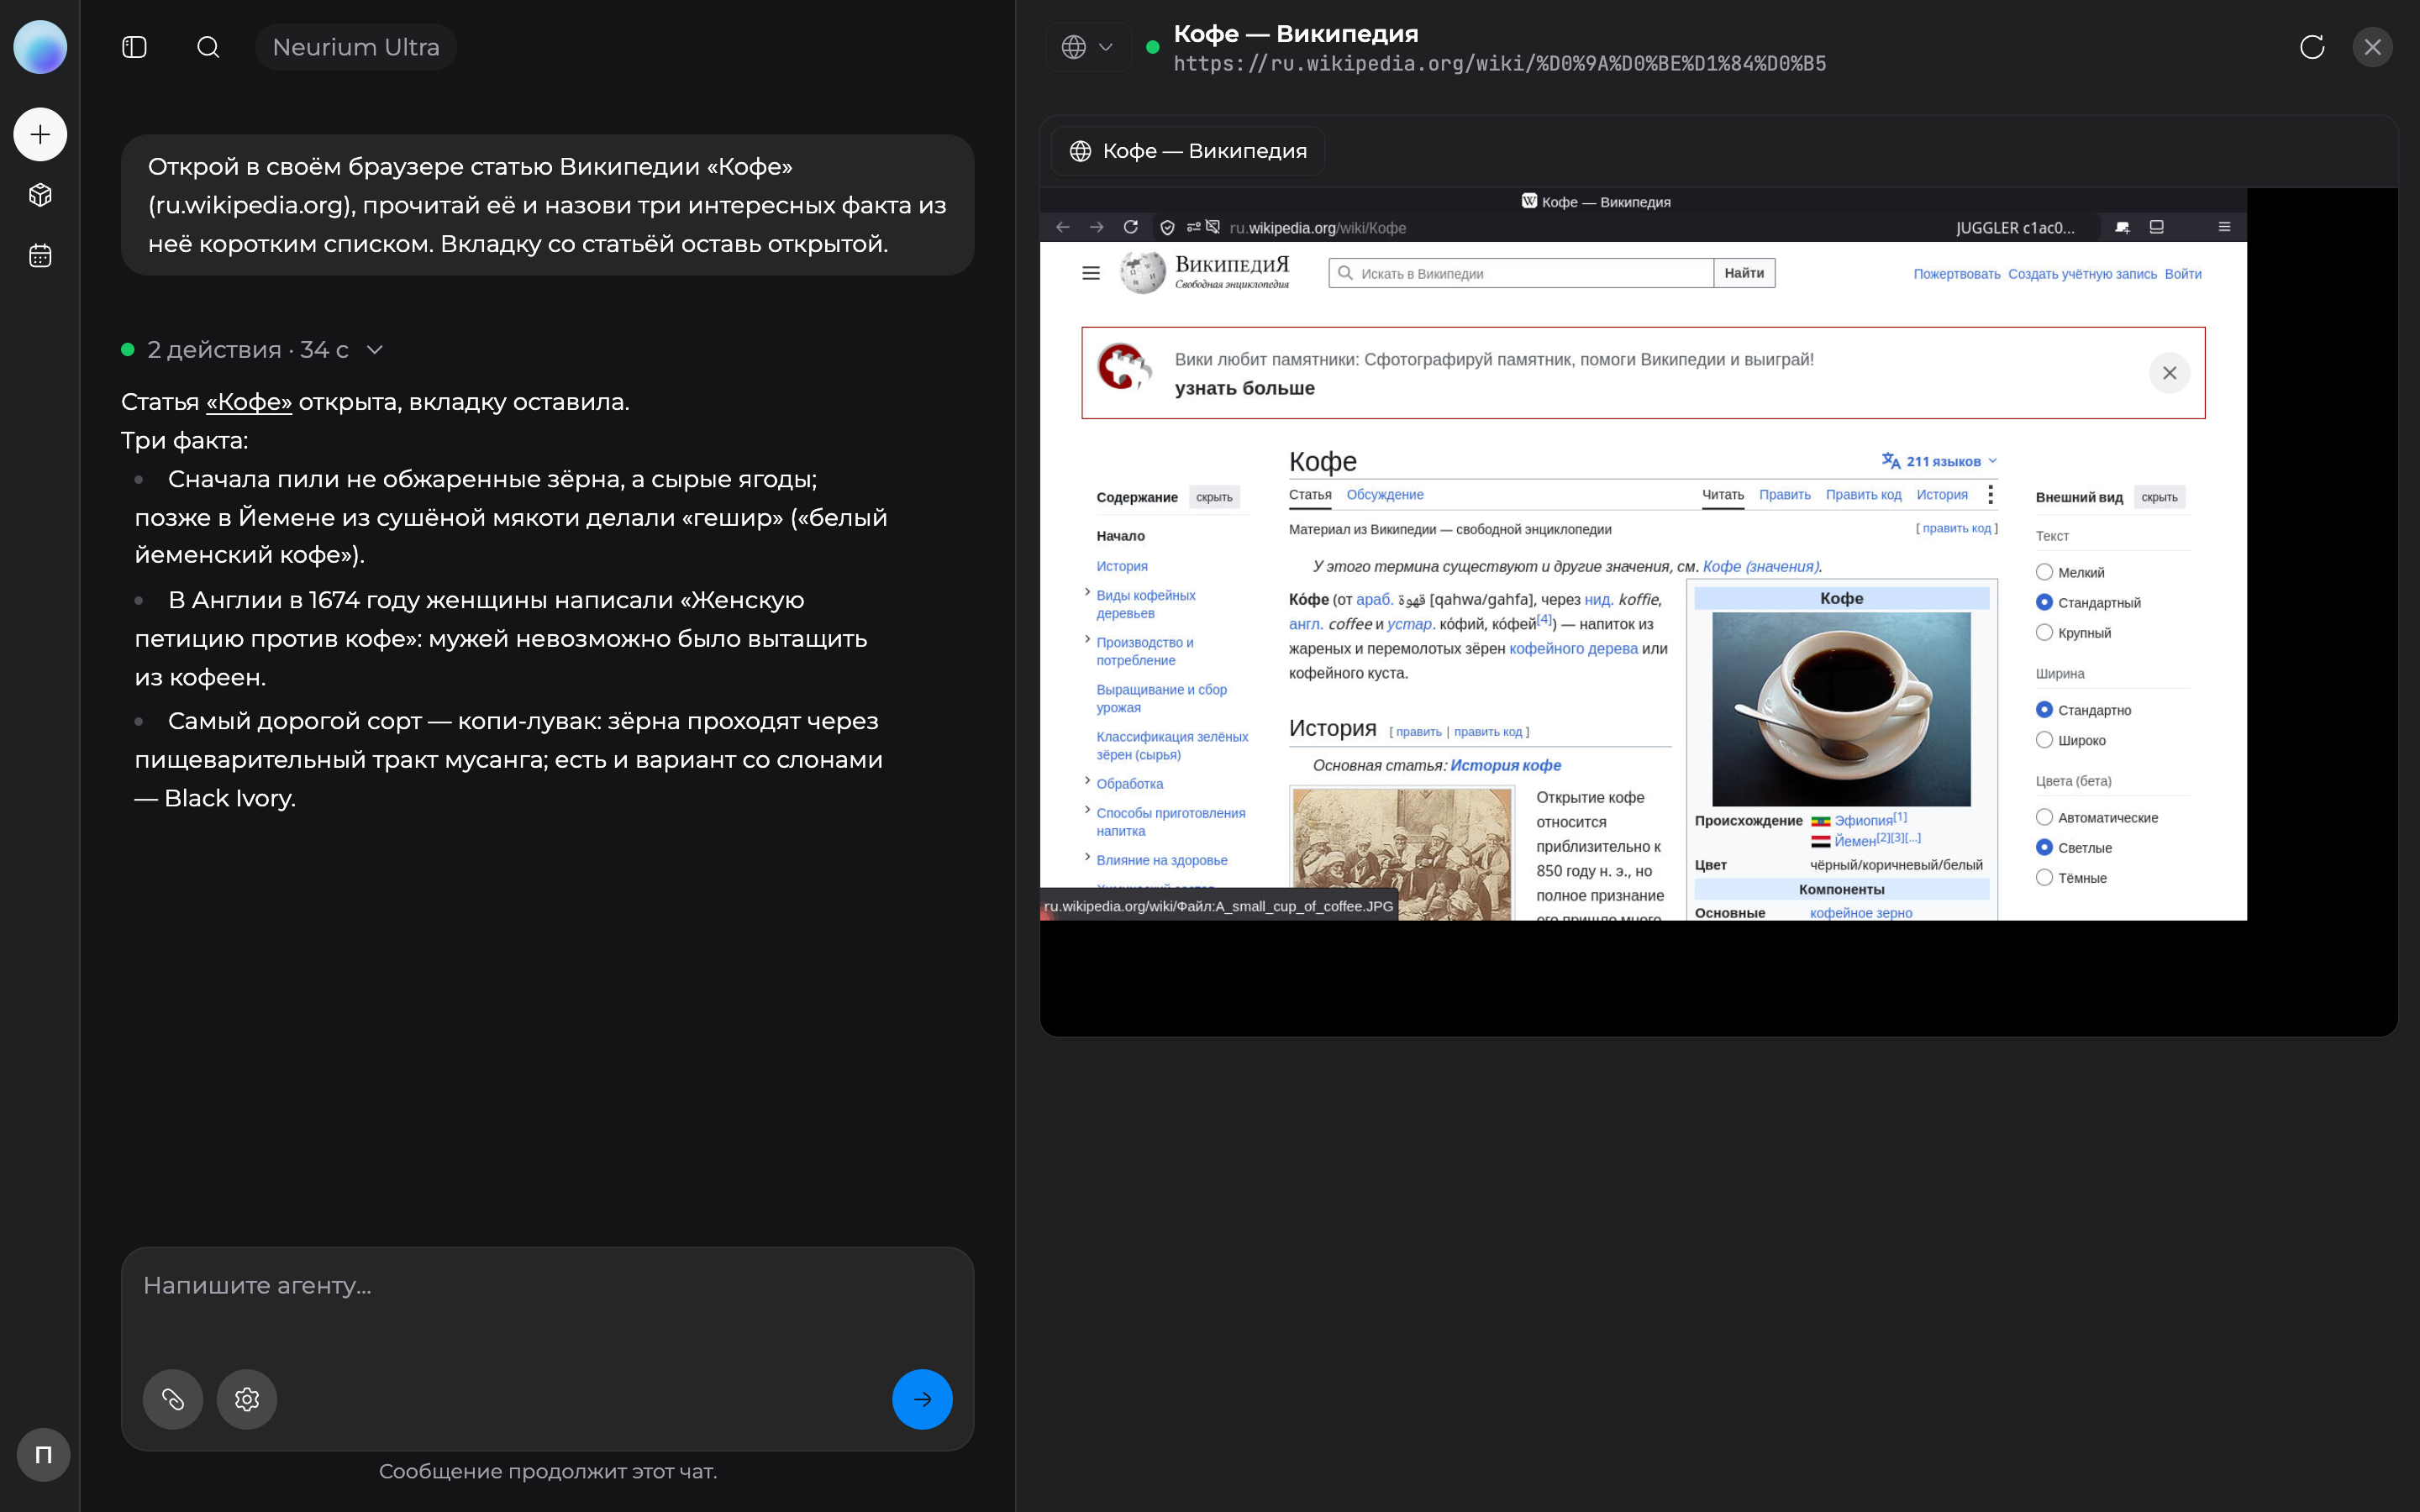Click the Wikipedia globe logo
This screenshot has height=1512, width=2420.
click(x=1143, y=272)
